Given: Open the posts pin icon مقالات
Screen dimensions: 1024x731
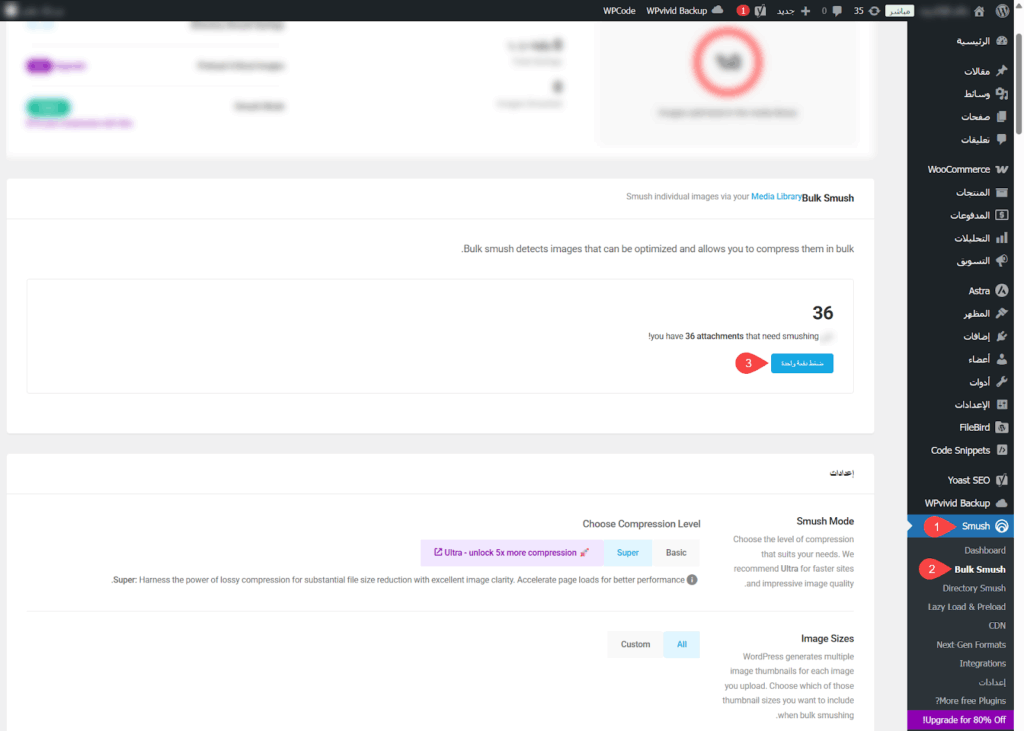Looking at the screenshot, I should point(1002,71).
